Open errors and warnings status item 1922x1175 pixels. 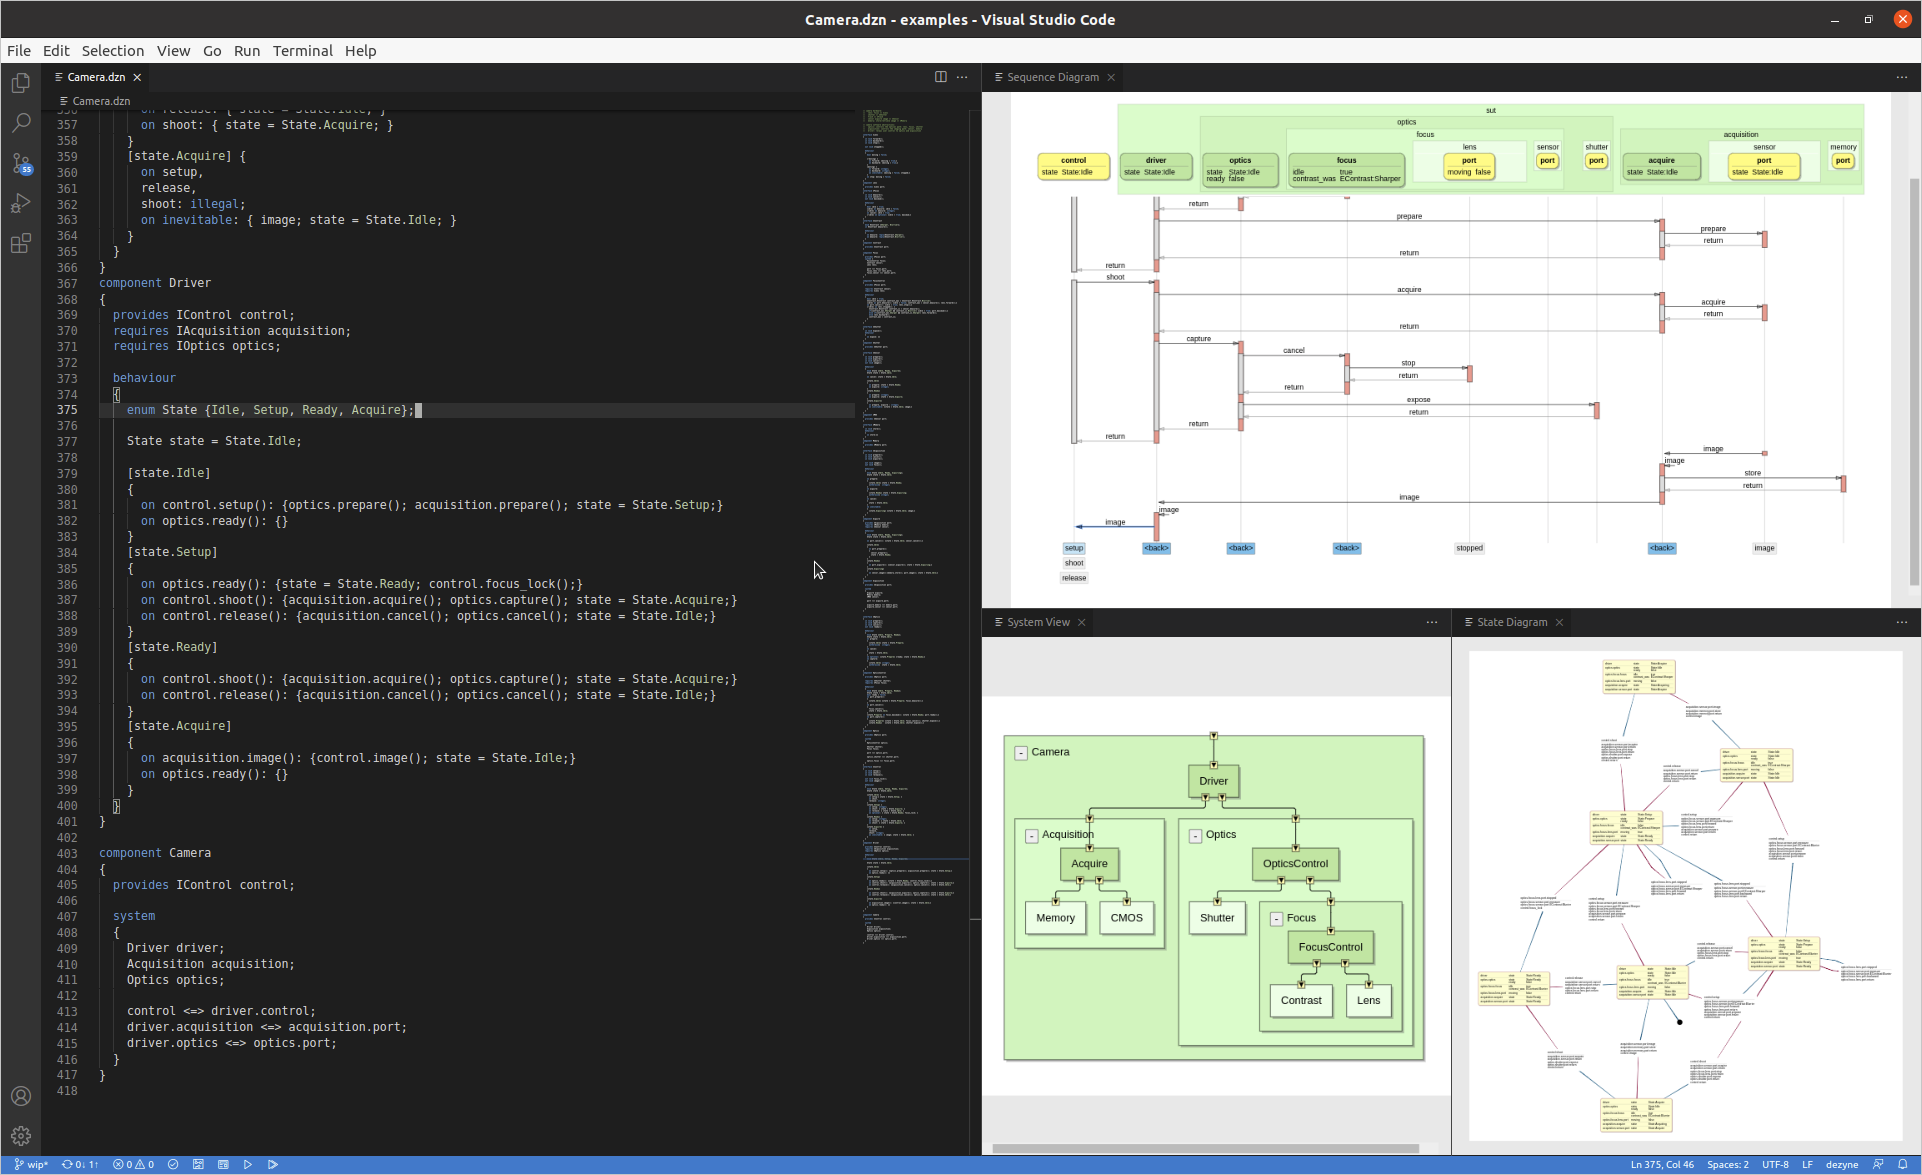tap(134, 1164)
